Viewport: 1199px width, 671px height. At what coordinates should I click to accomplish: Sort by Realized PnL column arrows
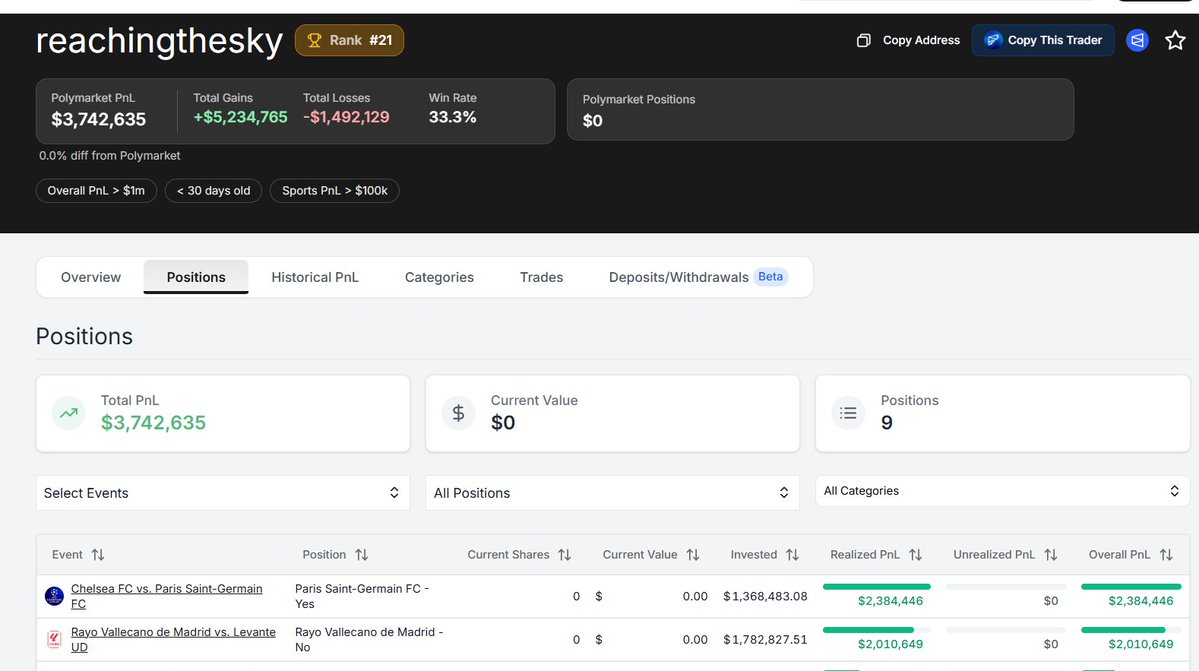point(915,555)
